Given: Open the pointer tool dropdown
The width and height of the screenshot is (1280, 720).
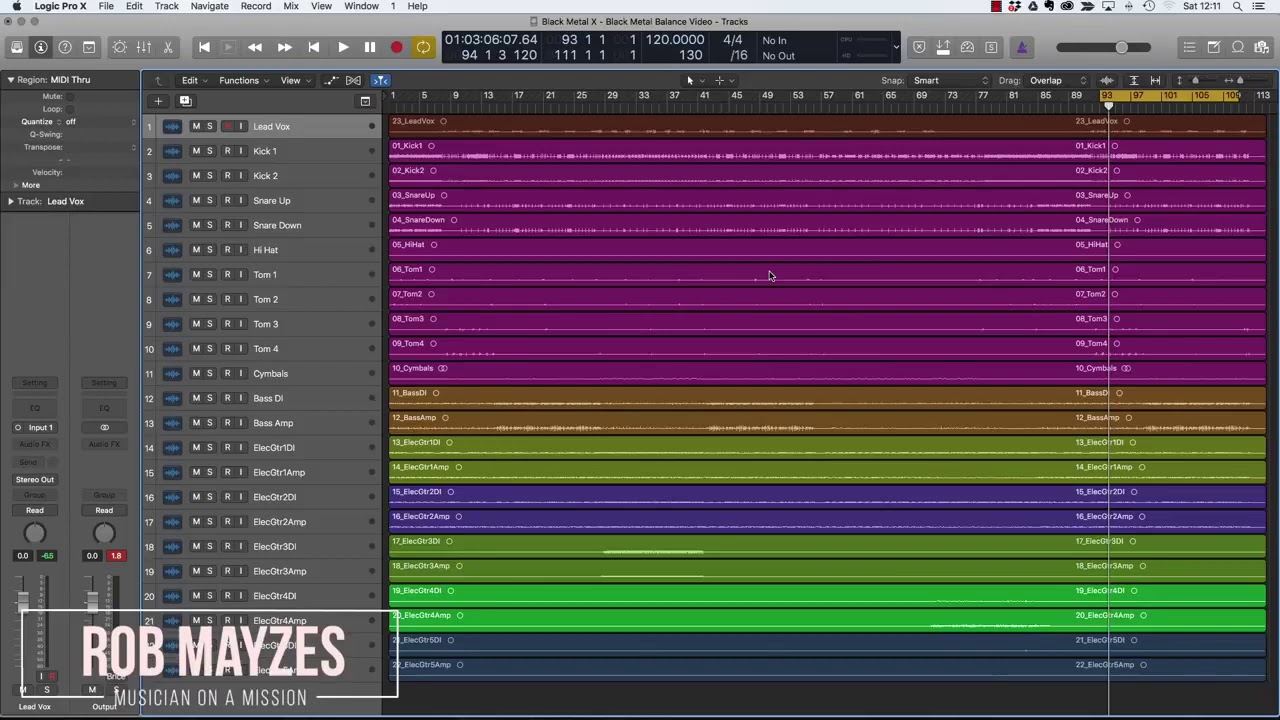Looking at the screenshot, I should pos(694,80).
